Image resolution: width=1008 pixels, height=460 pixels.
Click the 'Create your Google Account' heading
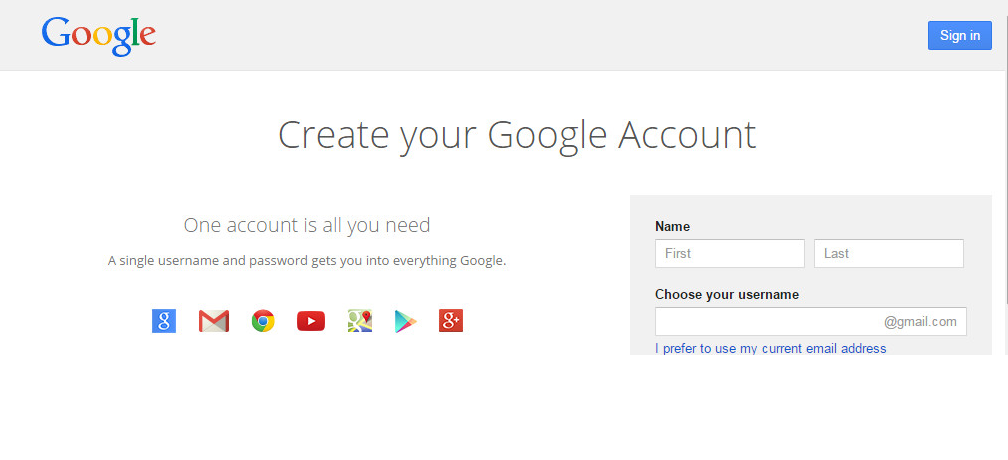(x=517, y=135)
